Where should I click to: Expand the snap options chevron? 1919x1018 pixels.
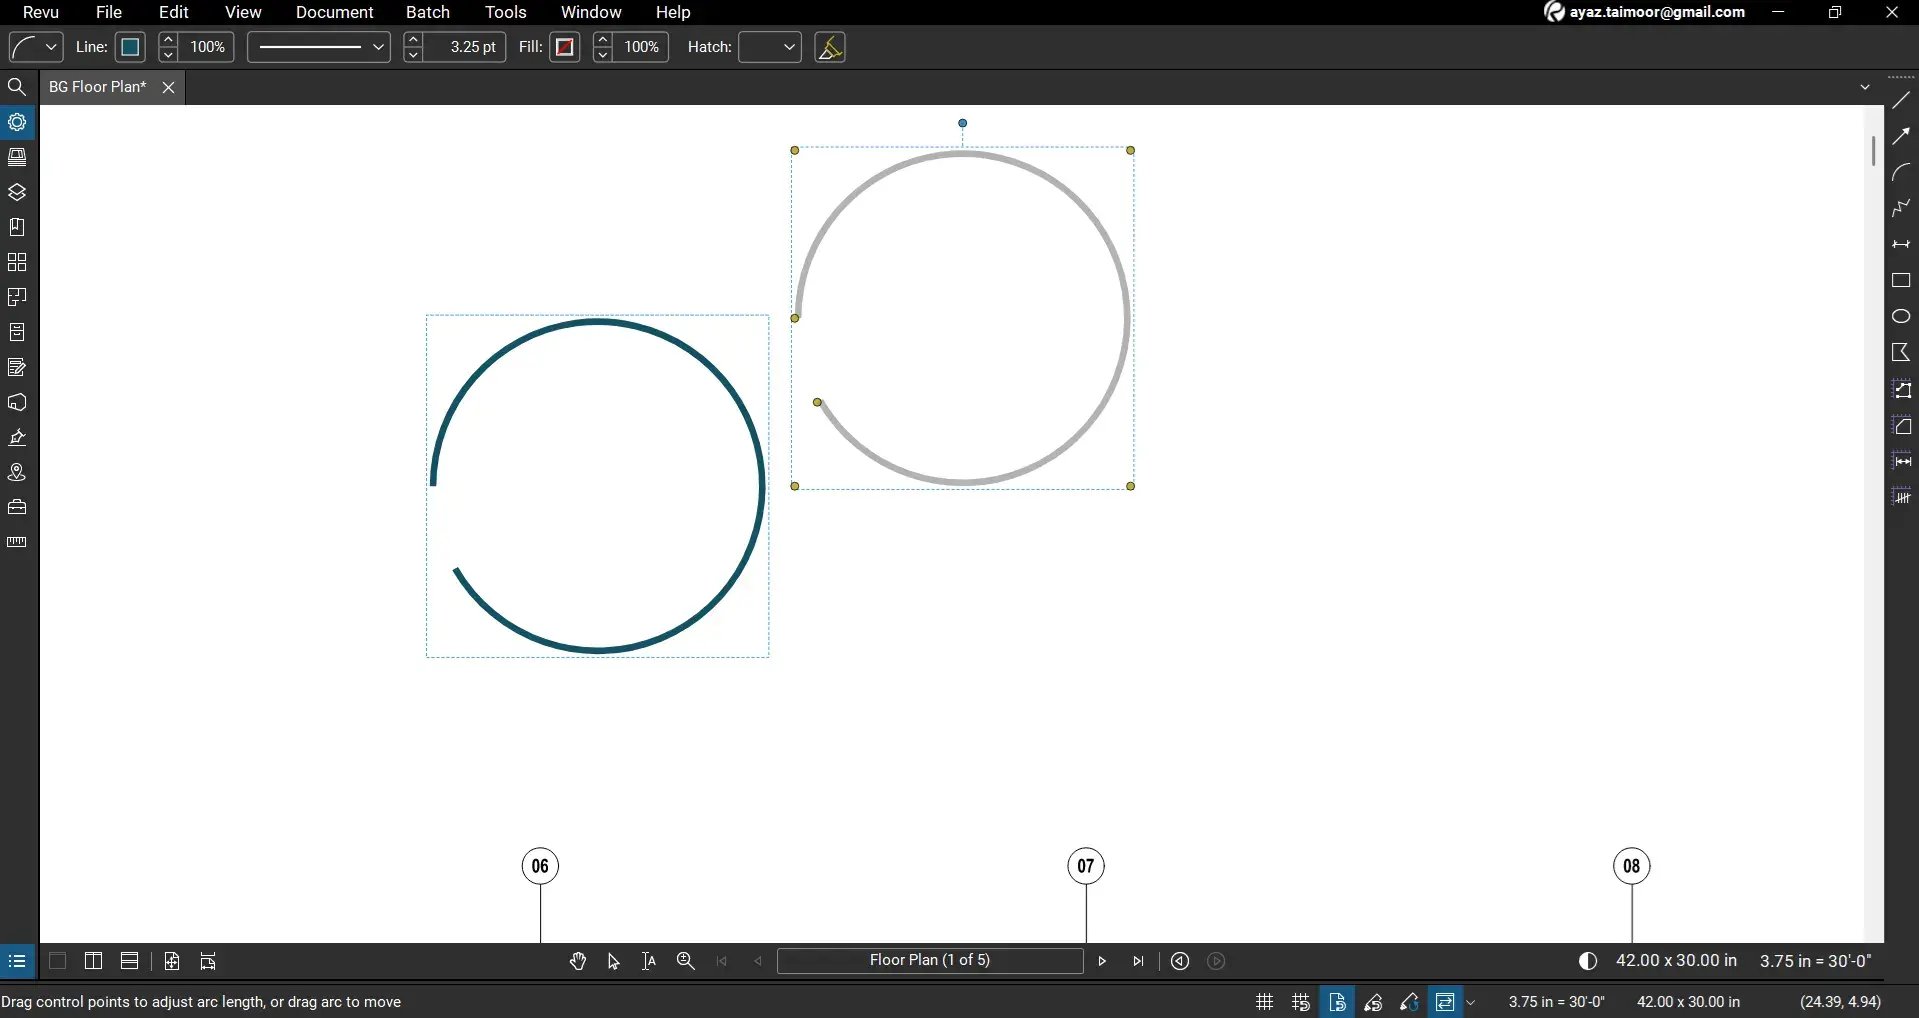tap(1470, 1001)
